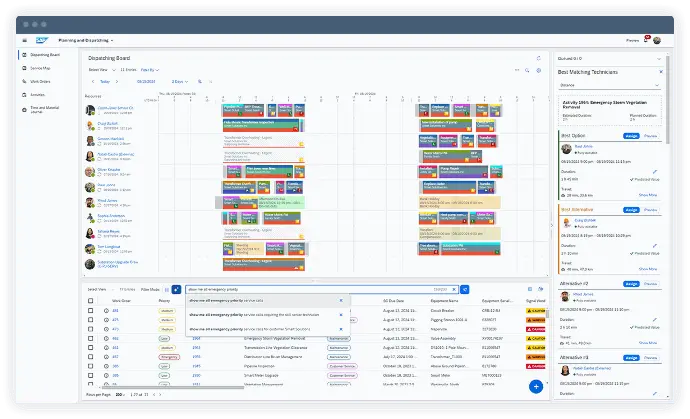The image size is (690, 419).
Task: Open Dispatching Board settings gear
Action: pyautogui.click(x=539, y=70)
